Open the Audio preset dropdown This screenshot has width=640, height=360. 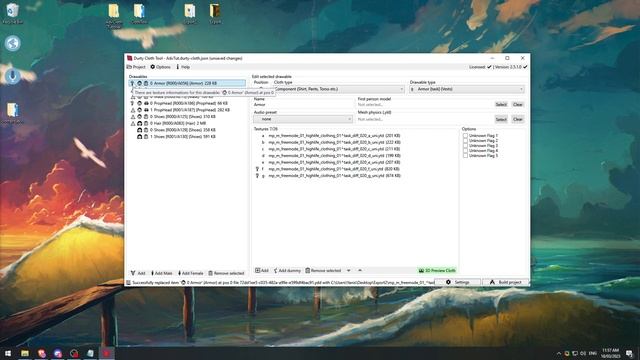point(302,119)
